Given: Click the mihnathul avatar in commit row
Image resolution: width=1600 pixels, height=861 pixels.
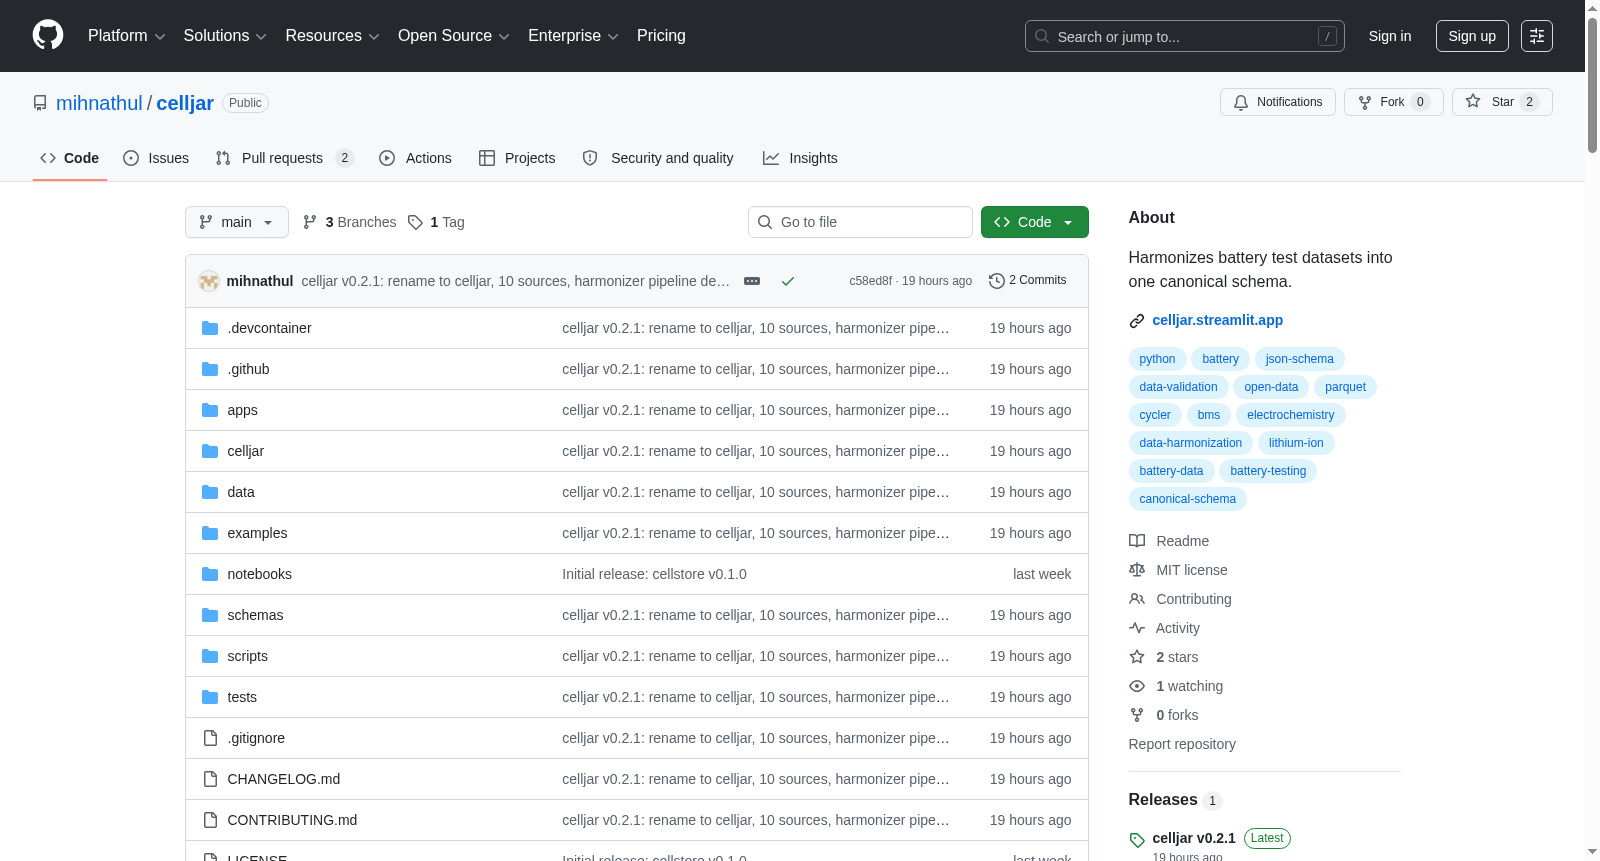Looking at the screenshot, I should 209,281.
